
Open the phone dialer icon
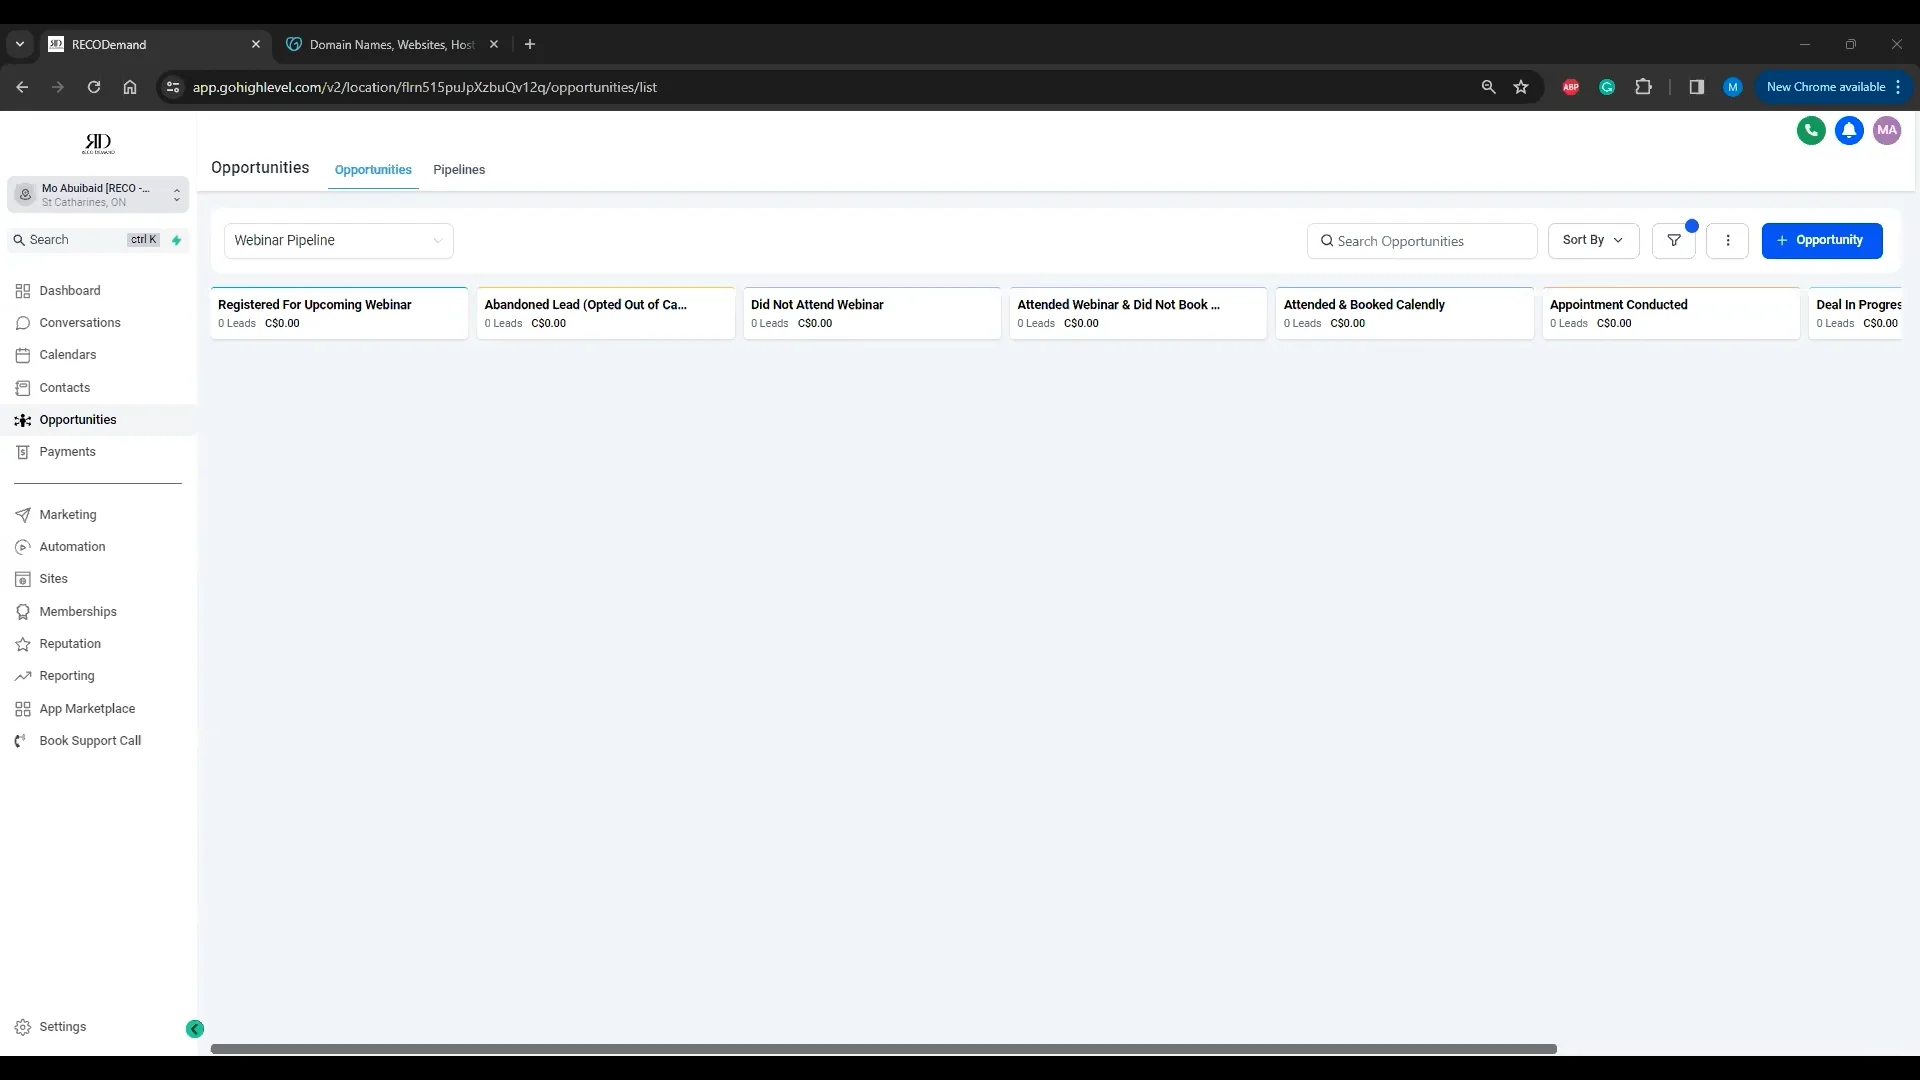pyautogui.click(x=1812, y=131)
